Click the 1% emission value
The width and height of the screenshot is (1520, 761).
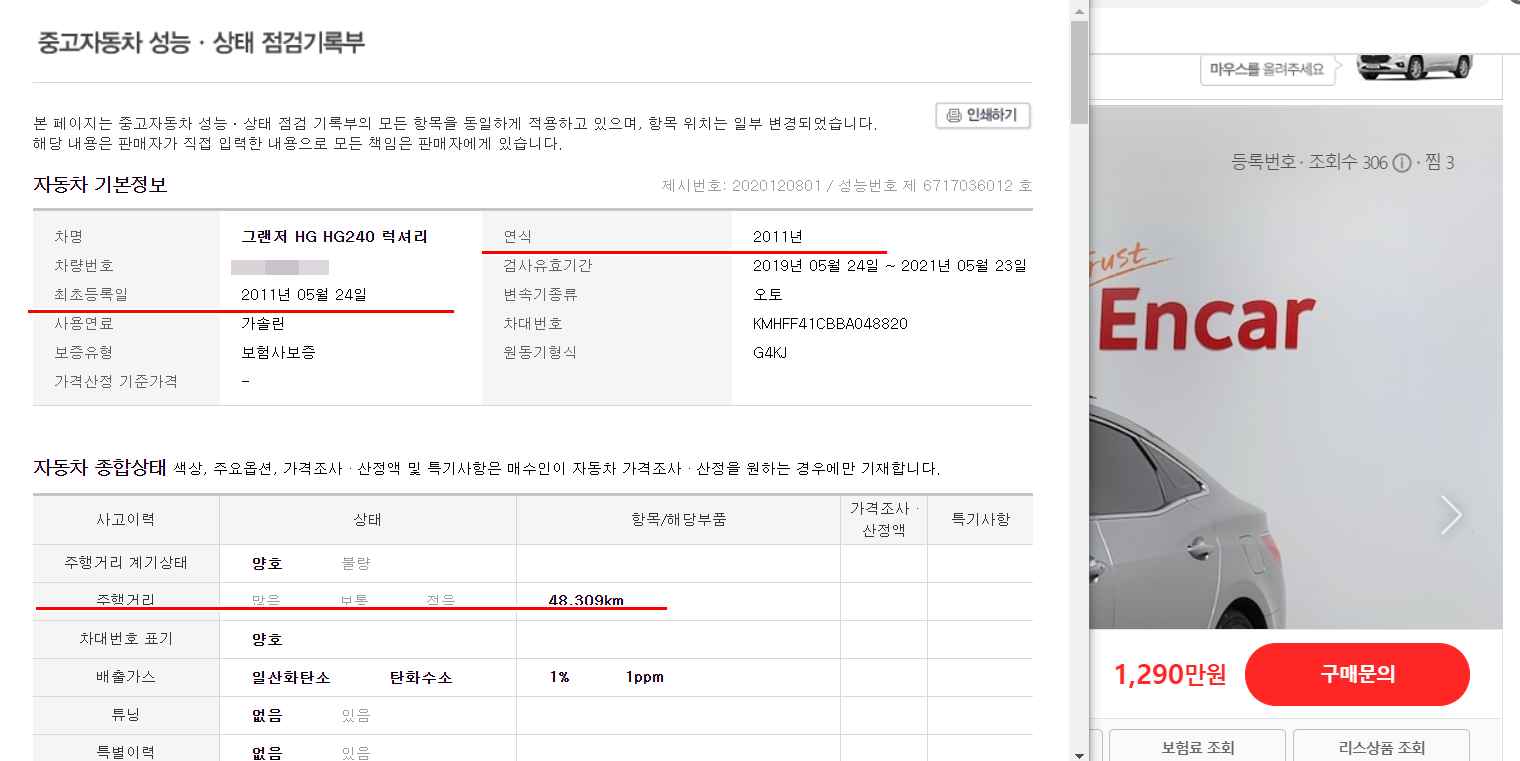[x=559, y=677]
